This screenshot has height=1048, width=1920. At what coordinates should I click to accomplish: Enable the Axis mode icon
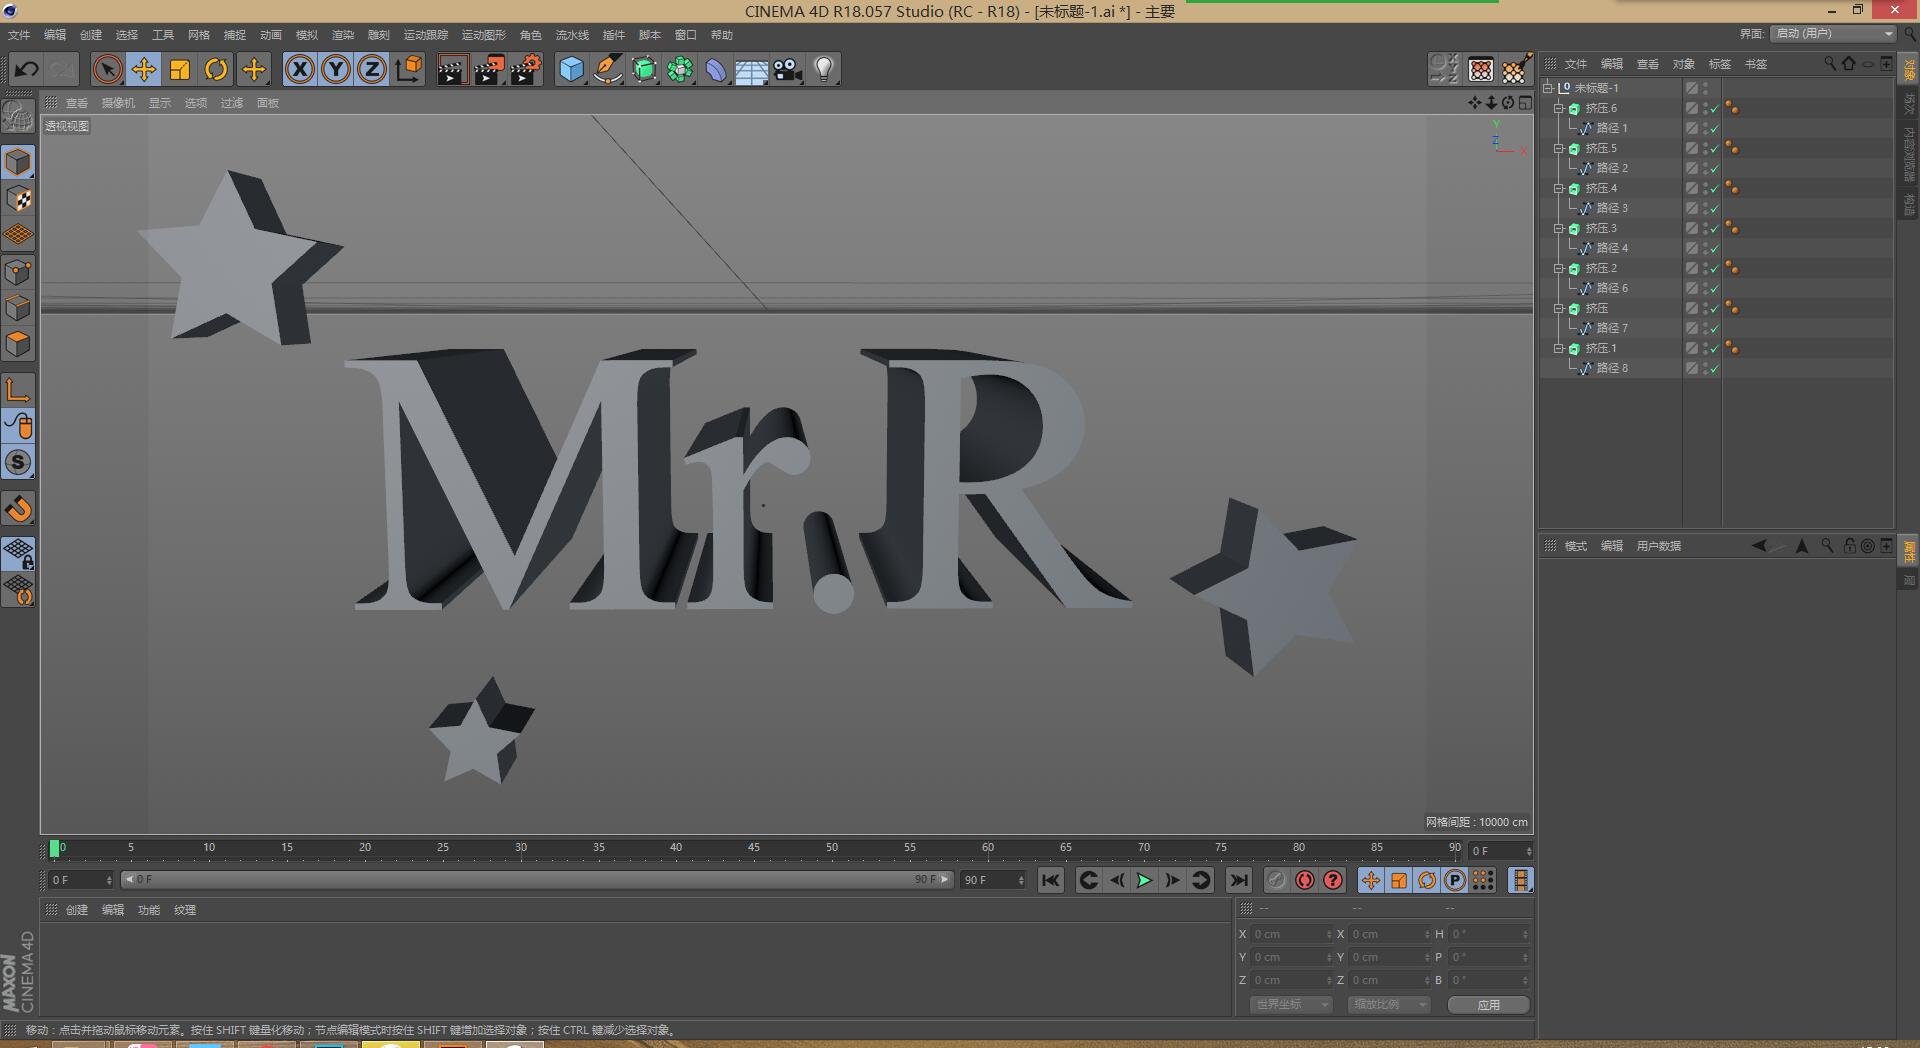coord(18,390)
